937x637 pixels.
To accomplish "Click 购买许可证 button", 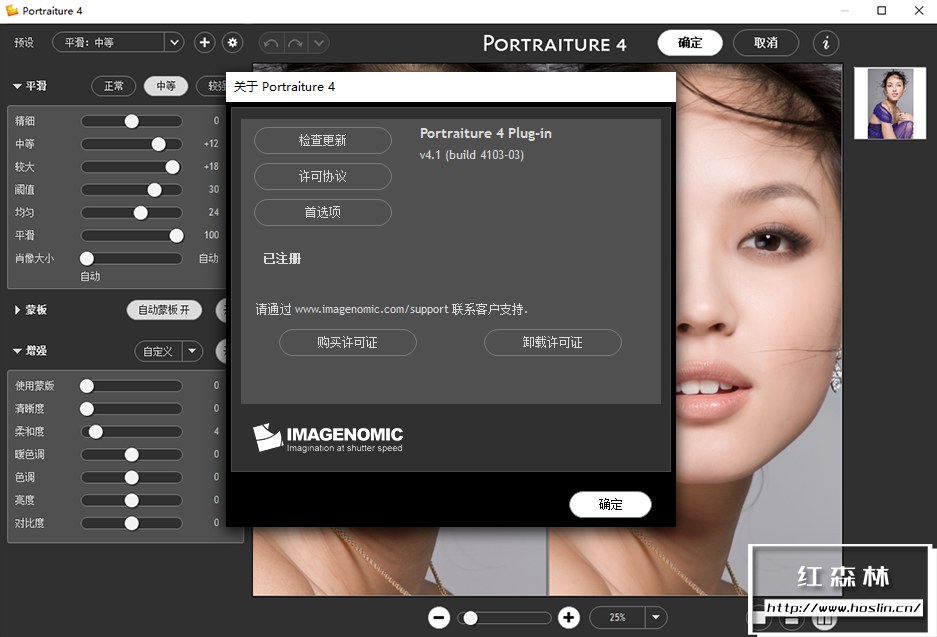I will [348, 342].
